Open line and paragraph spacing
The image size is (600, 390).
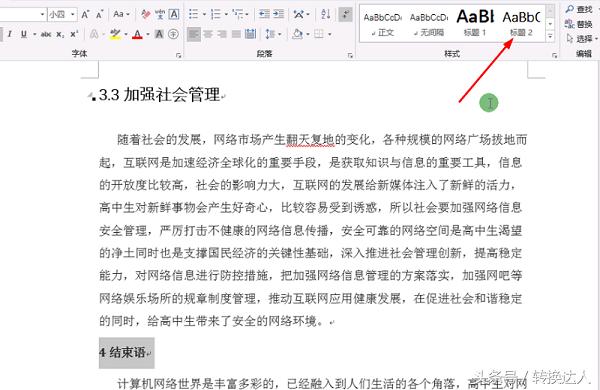tap(270, 34)
